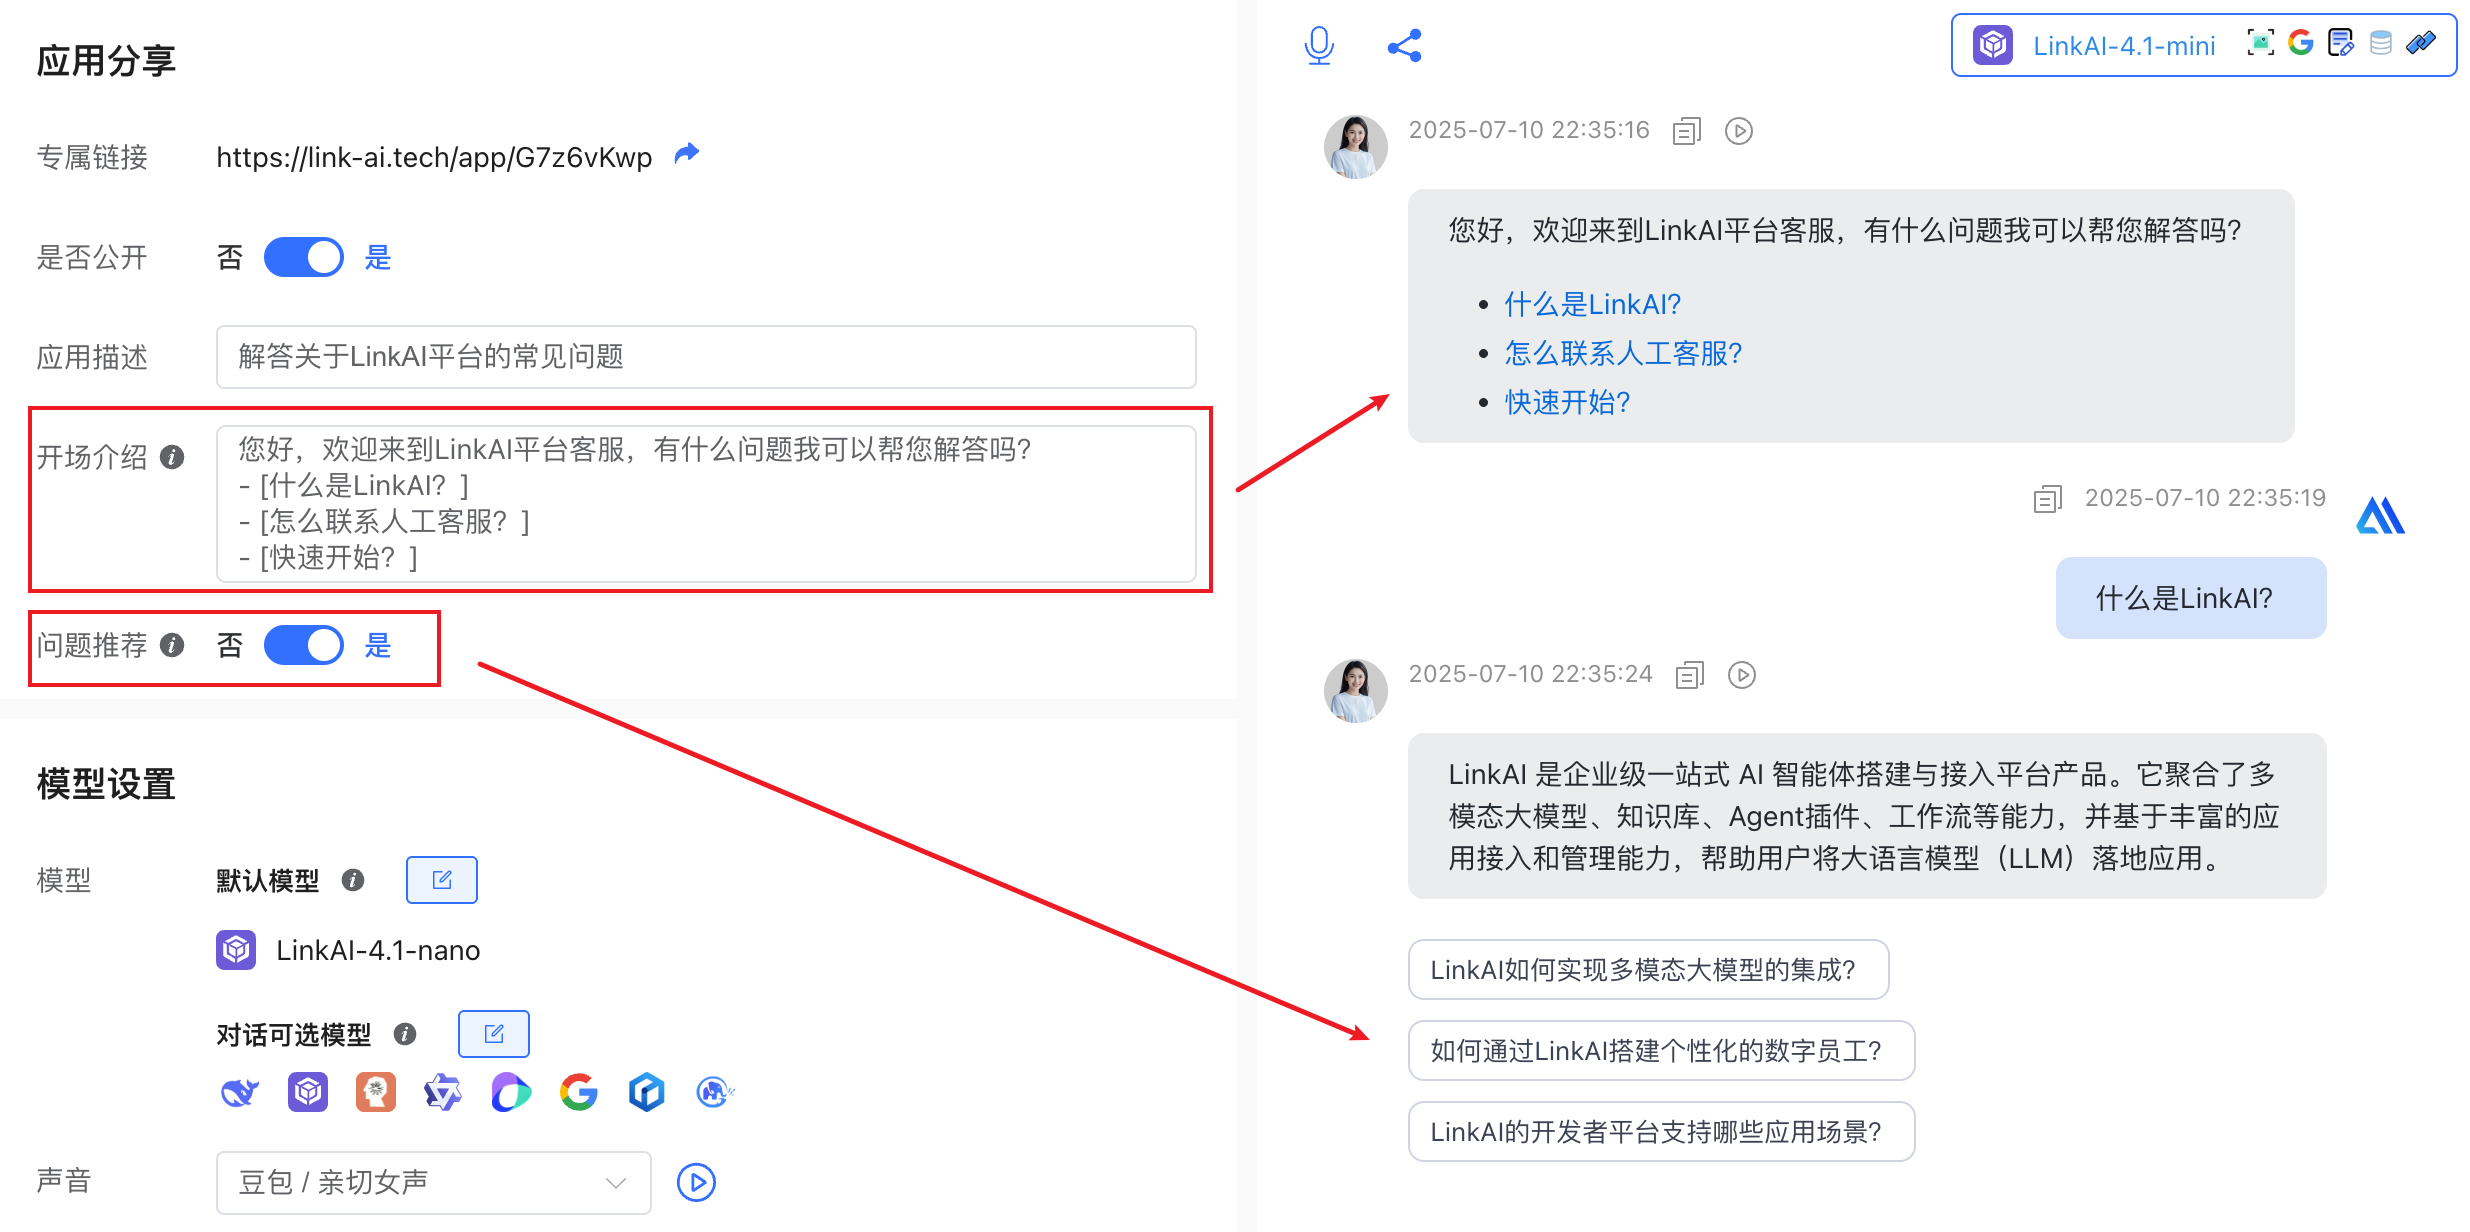This screenshot has height=1232, width=2470.
Task: Edit the default model with pencil button
Action: pyautogui.click(x=442, y=880)
